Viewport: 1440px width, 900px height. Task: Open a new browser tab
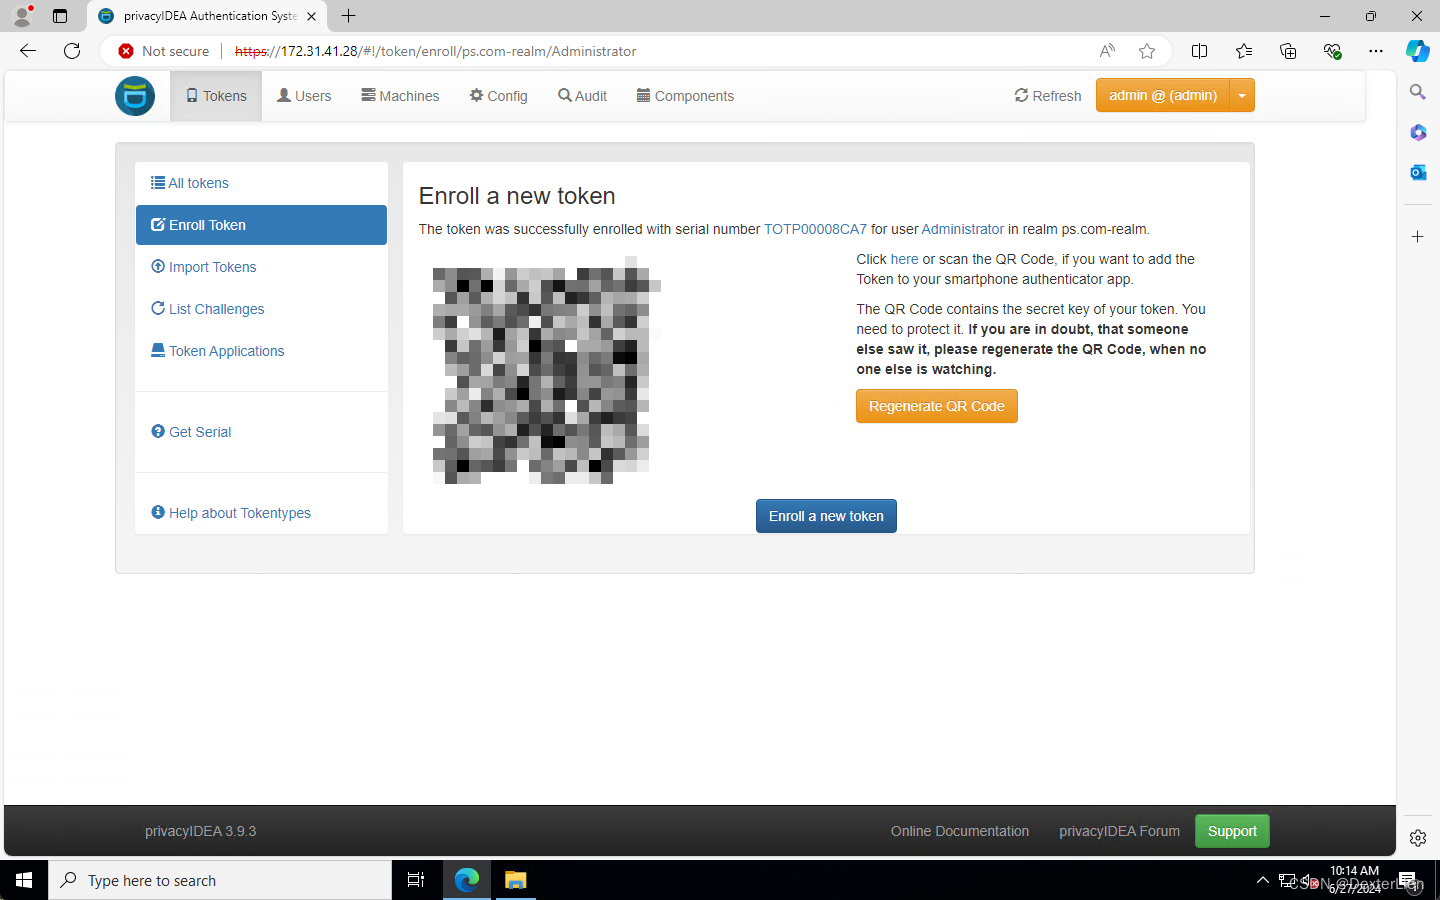349,16
